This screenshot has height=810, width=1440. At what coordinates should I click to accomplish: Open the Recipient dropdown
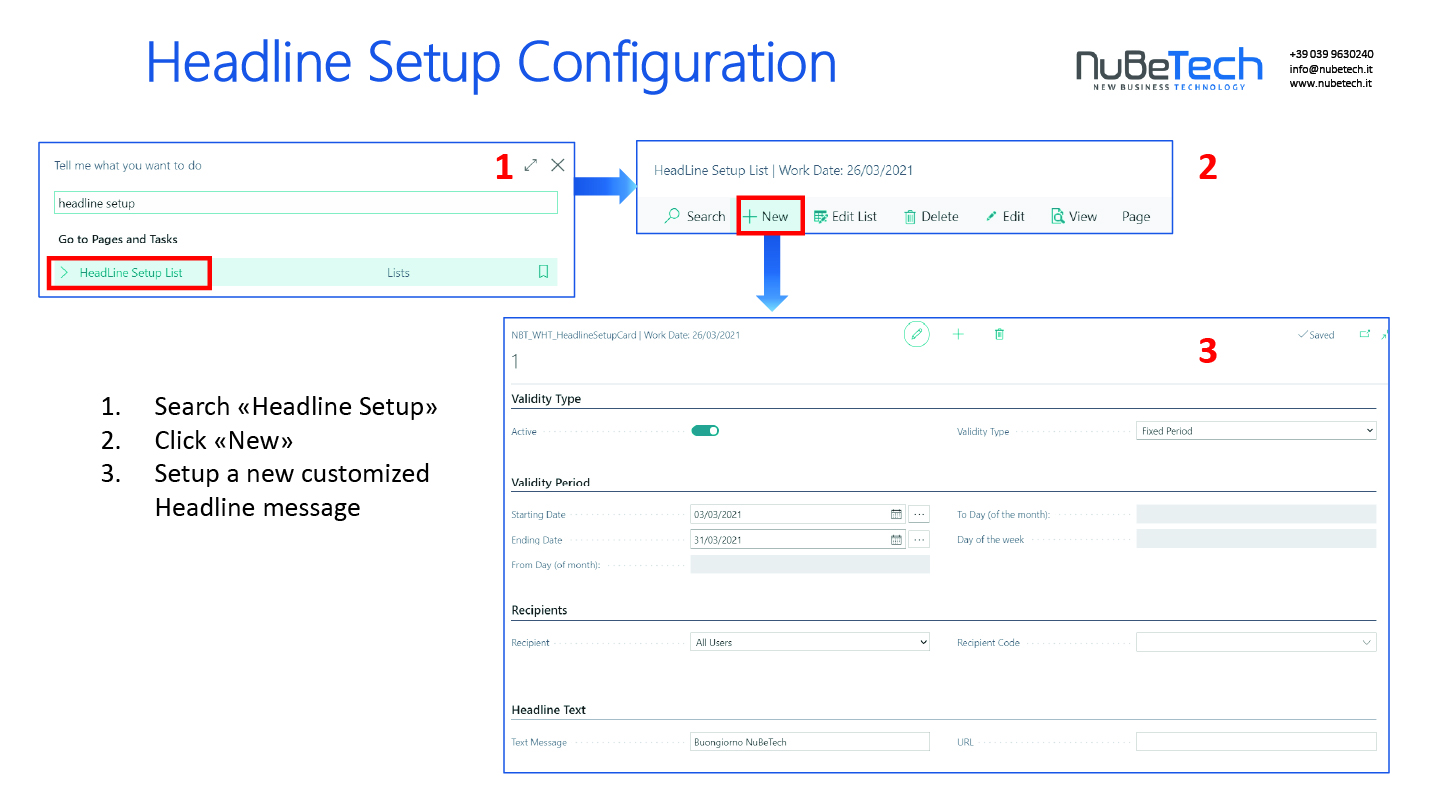coord(810,642)
